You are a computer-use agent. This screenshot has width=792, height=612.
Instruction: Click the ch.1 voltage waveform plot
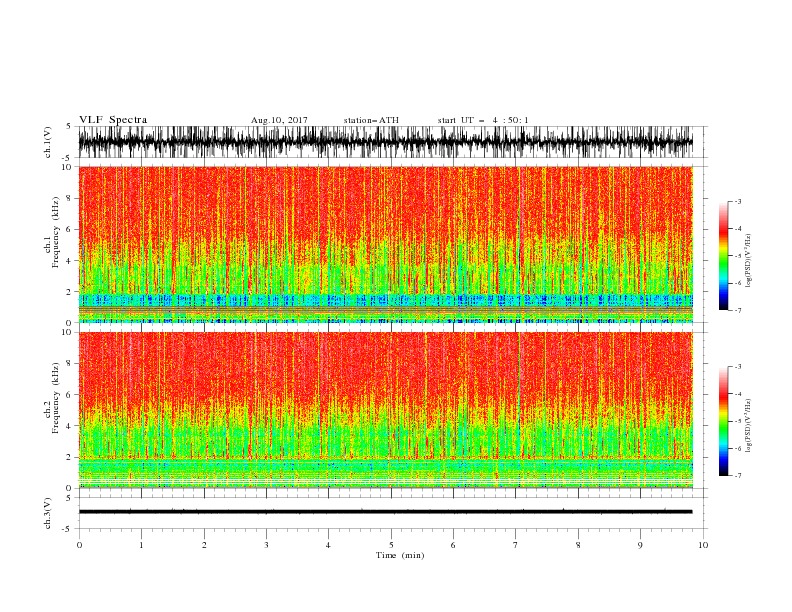(385, 142)
